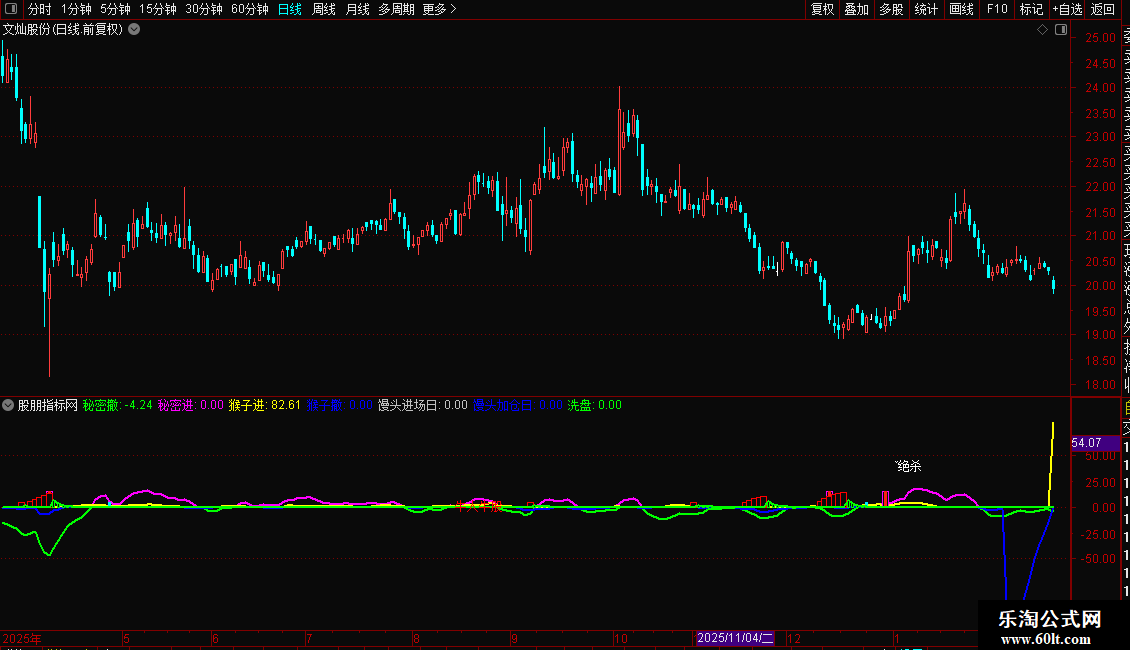Activate the 画线 drawing tool

click(x=961, y=9)
